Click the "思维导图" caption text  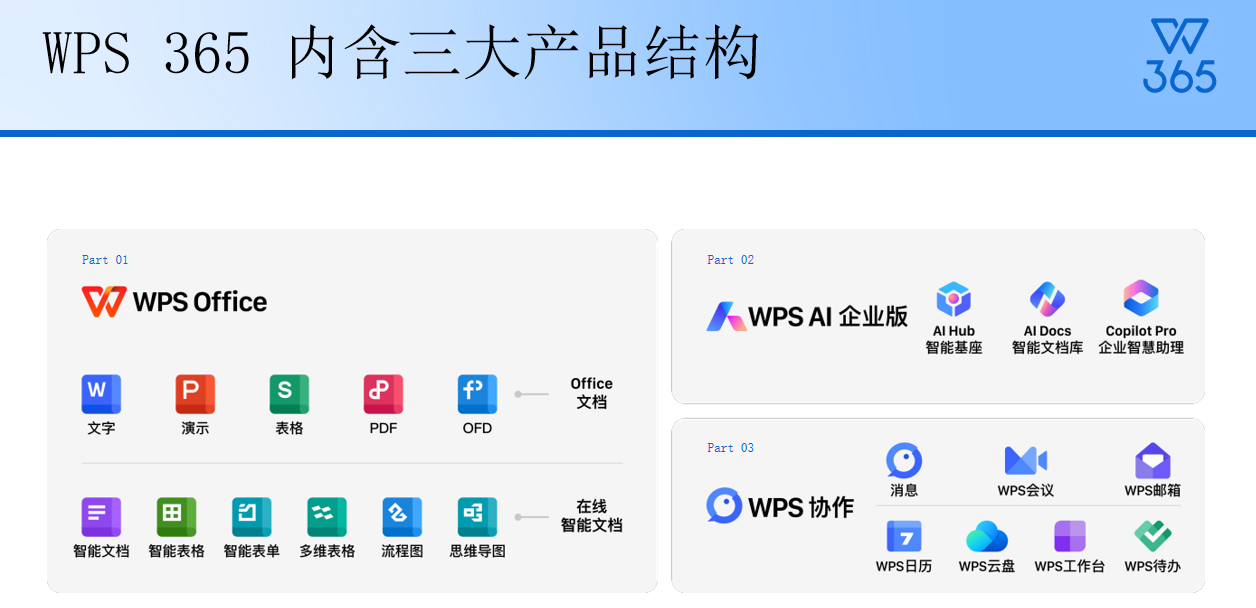477,551
